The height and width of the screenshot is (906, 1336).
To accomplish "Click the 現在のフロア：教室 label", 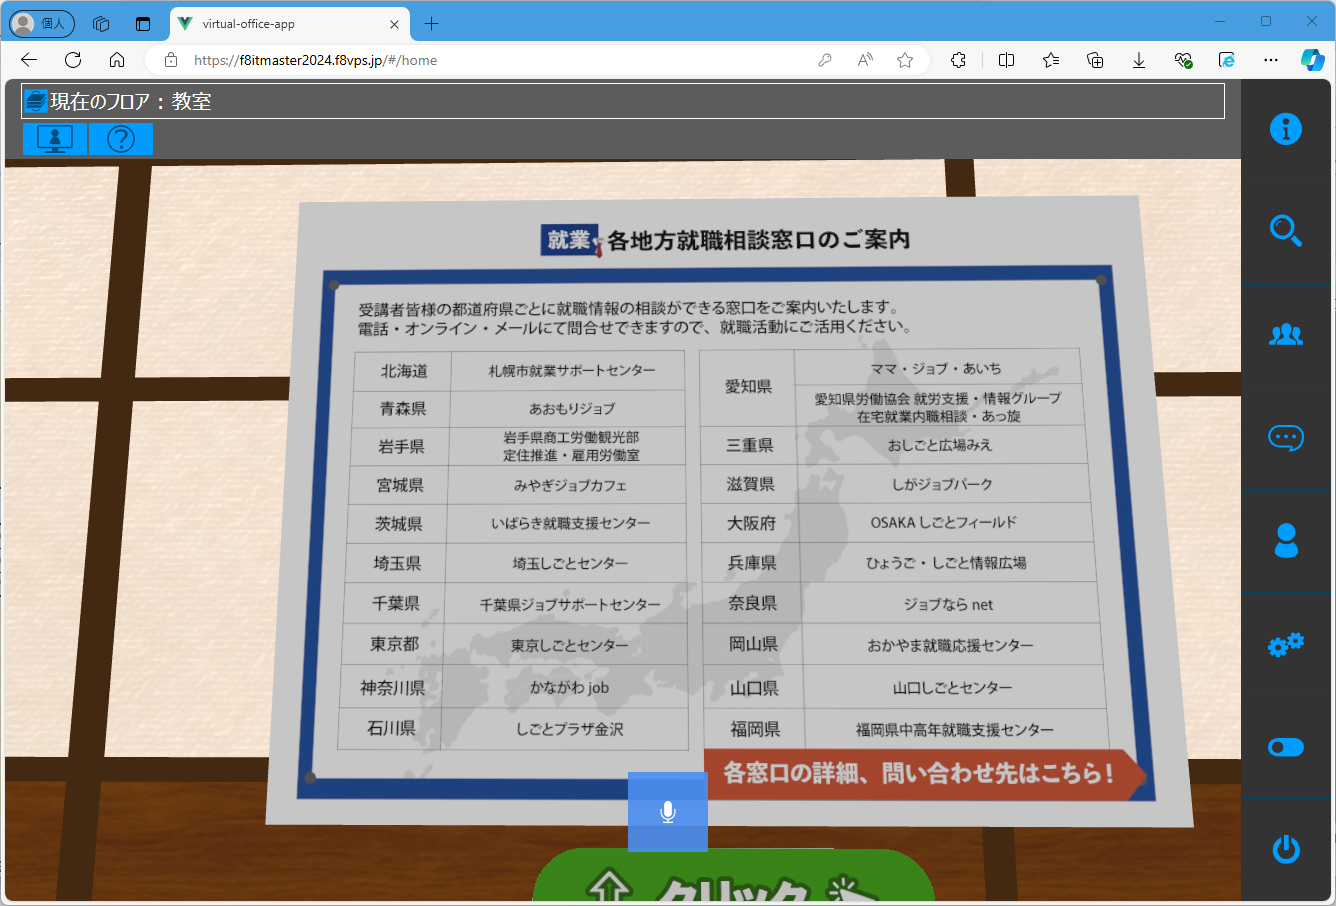I will click(x=131, y=101).
